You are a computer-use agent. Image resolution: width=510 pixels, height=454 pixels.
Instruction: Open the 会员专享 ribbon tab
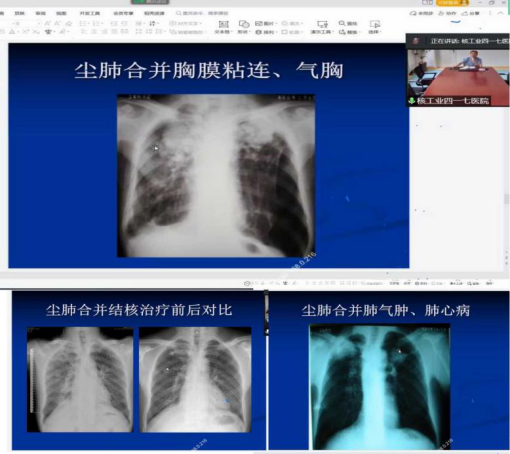tap(123, 13)
